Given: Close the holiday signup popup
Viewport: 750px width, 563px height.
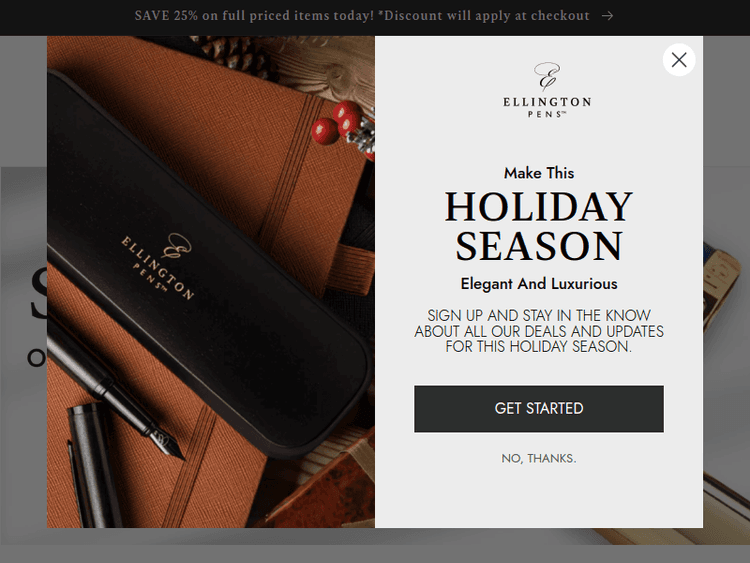Looking at the screenshot, I should (679, 60).
